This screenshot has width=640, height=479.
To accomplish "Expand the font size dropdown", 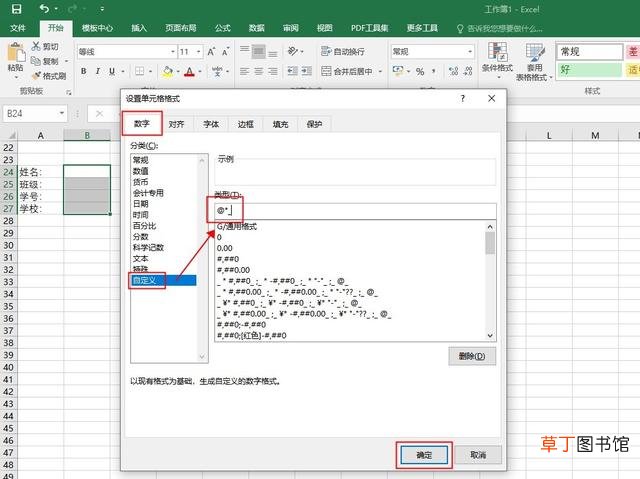I will (x=199, y=52).
